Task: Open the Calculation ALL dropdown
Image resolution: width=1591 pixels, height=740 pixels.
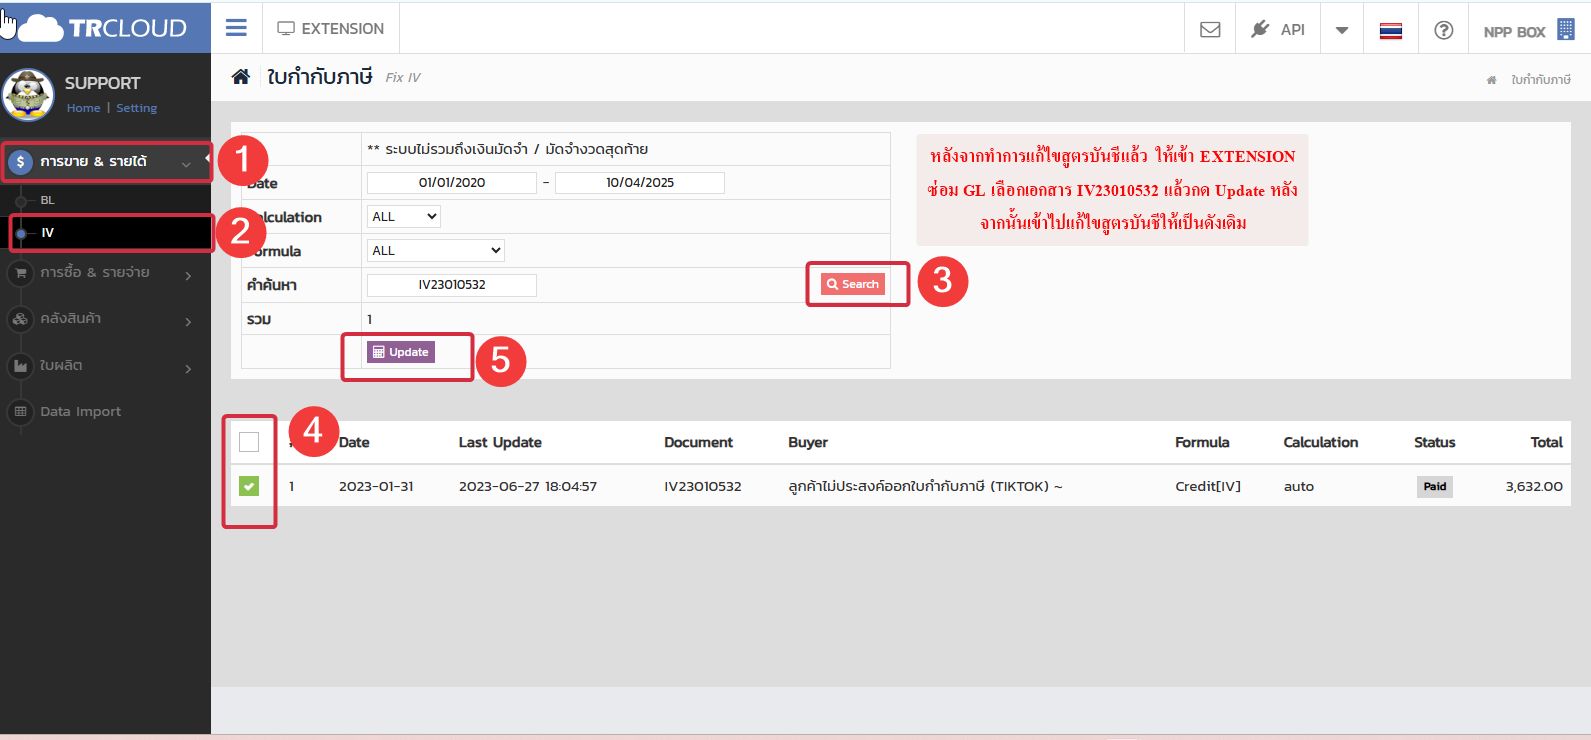Action: tap(404, 217)
